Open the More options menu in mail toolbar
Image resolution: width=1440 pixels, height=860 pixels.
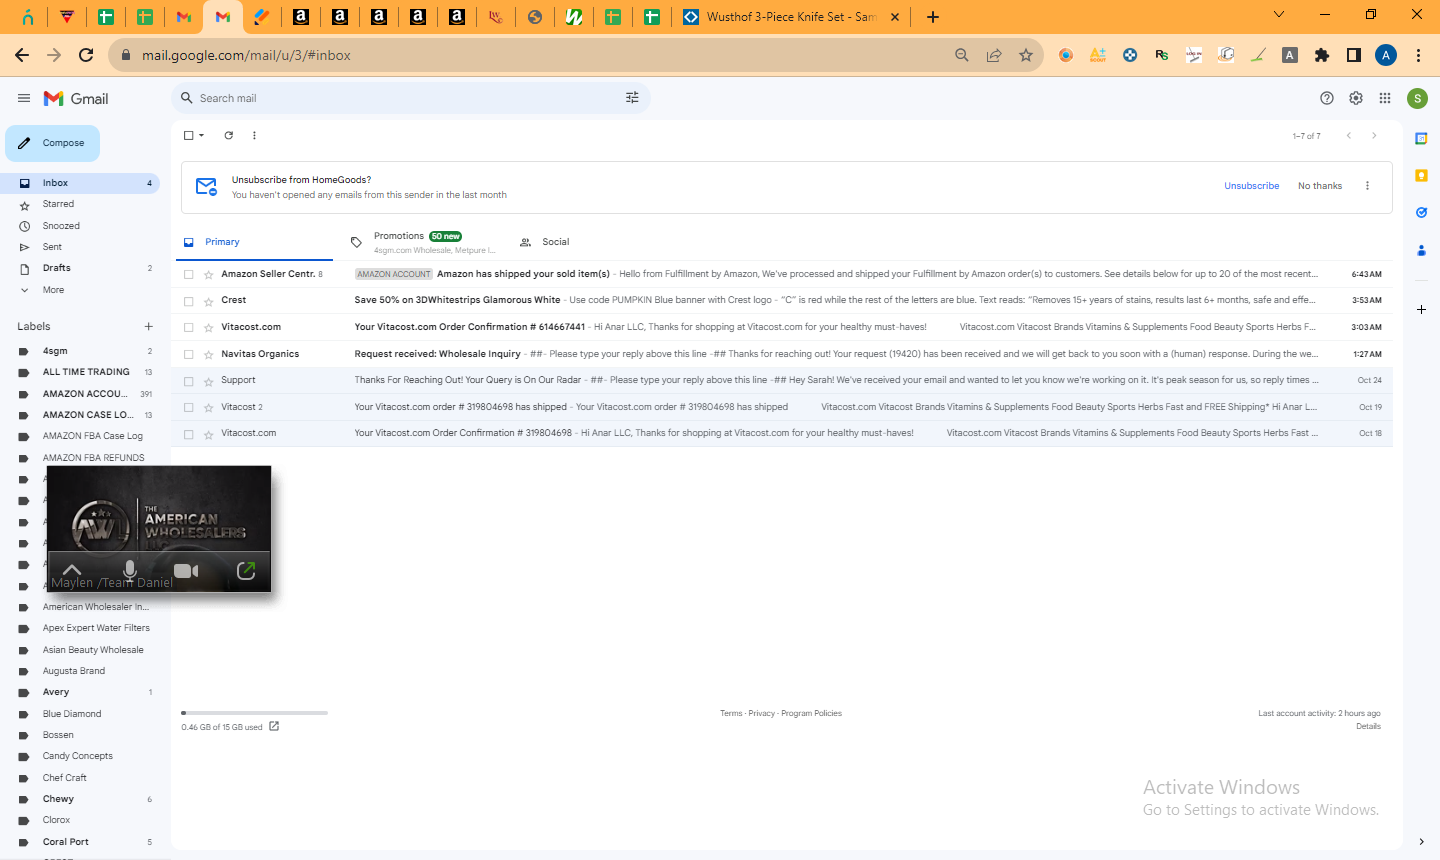pyautogui.click(x=254, y=135)
